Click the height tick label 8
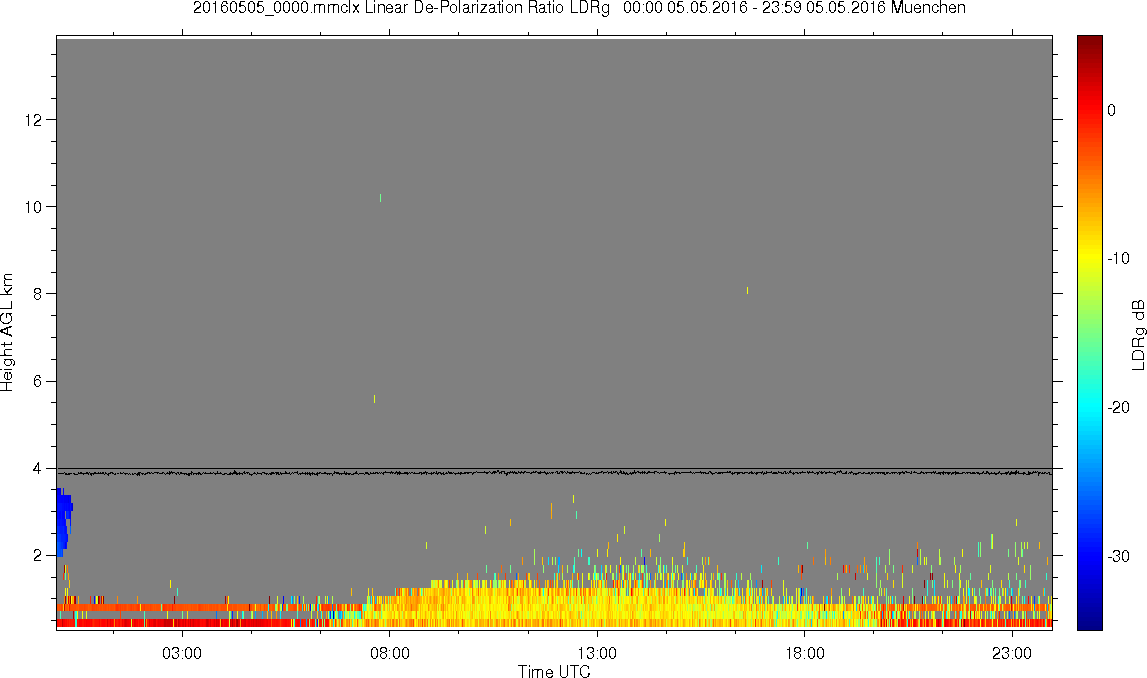The height and width of the screenshot is (678, 1147). click(x=38, y=294)
